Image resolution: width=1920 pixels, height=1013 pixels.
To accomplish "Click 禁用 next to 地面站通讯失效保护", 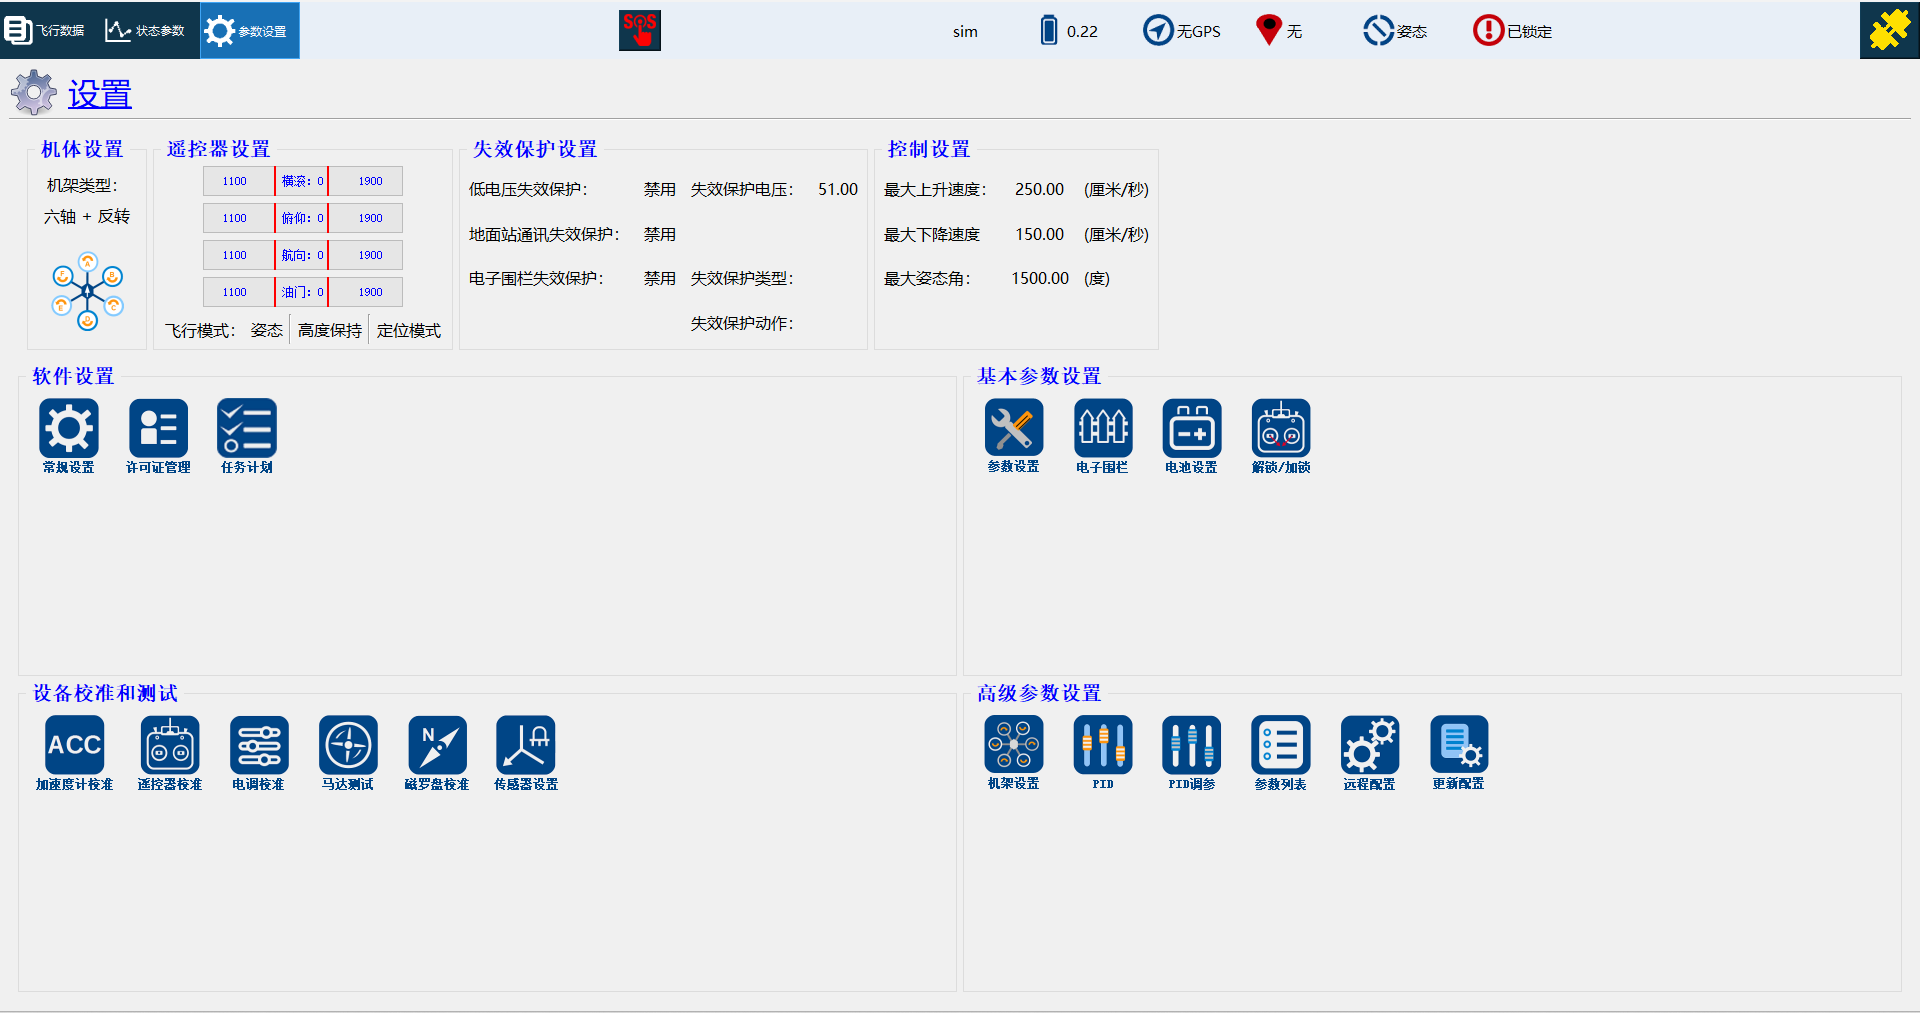I will point(660,234).
